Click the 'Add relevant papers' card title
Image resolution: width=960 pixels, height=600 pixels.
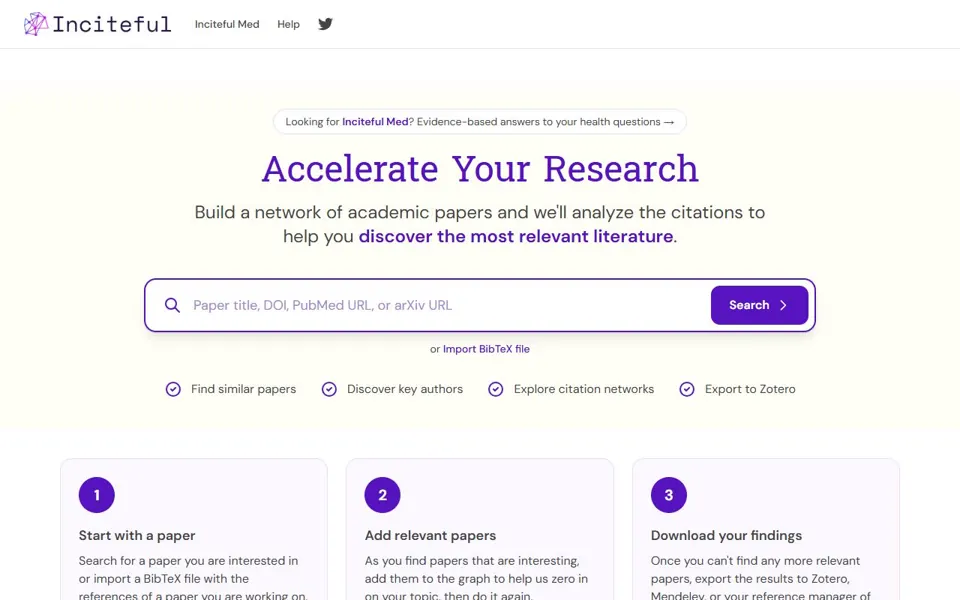click(430, 535)
